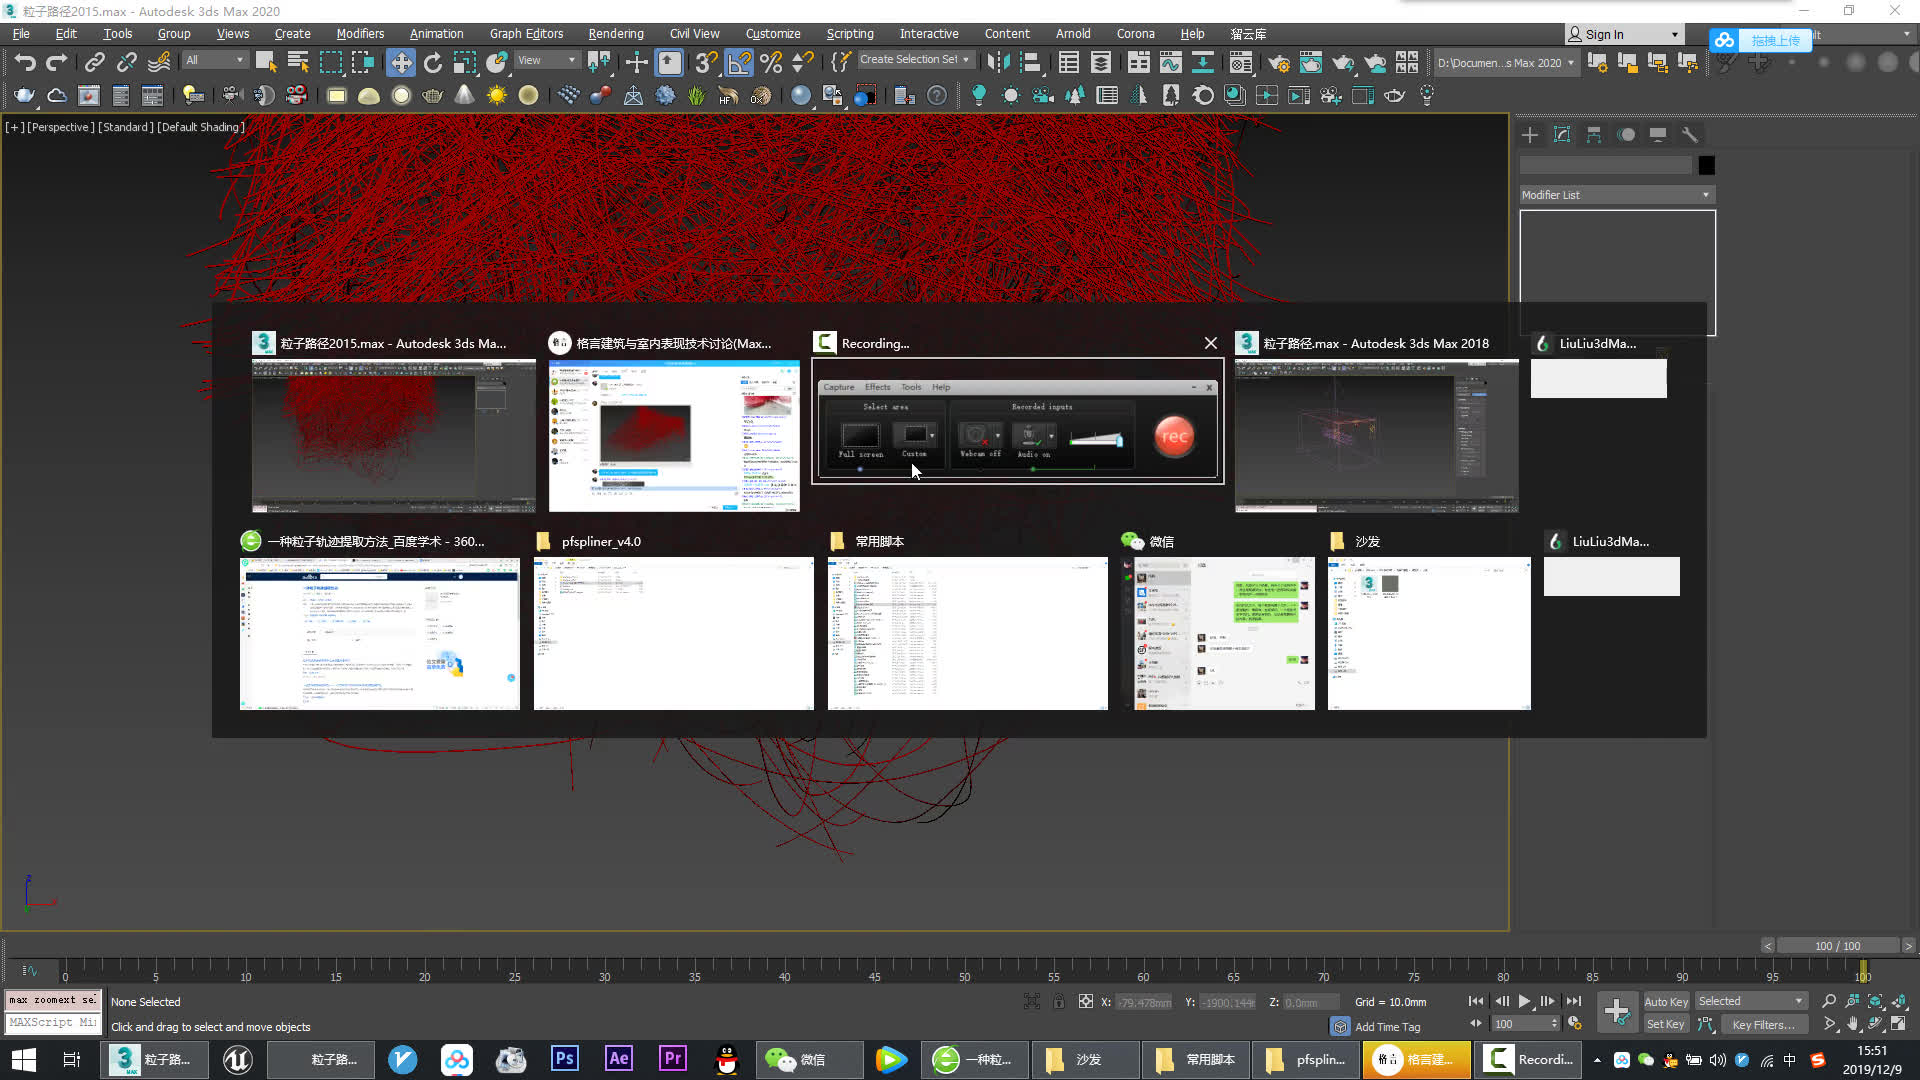This screenshot has width=1920, height=1080.
Task: Select the Select and Rotate tool
Action: coord(432,62)
